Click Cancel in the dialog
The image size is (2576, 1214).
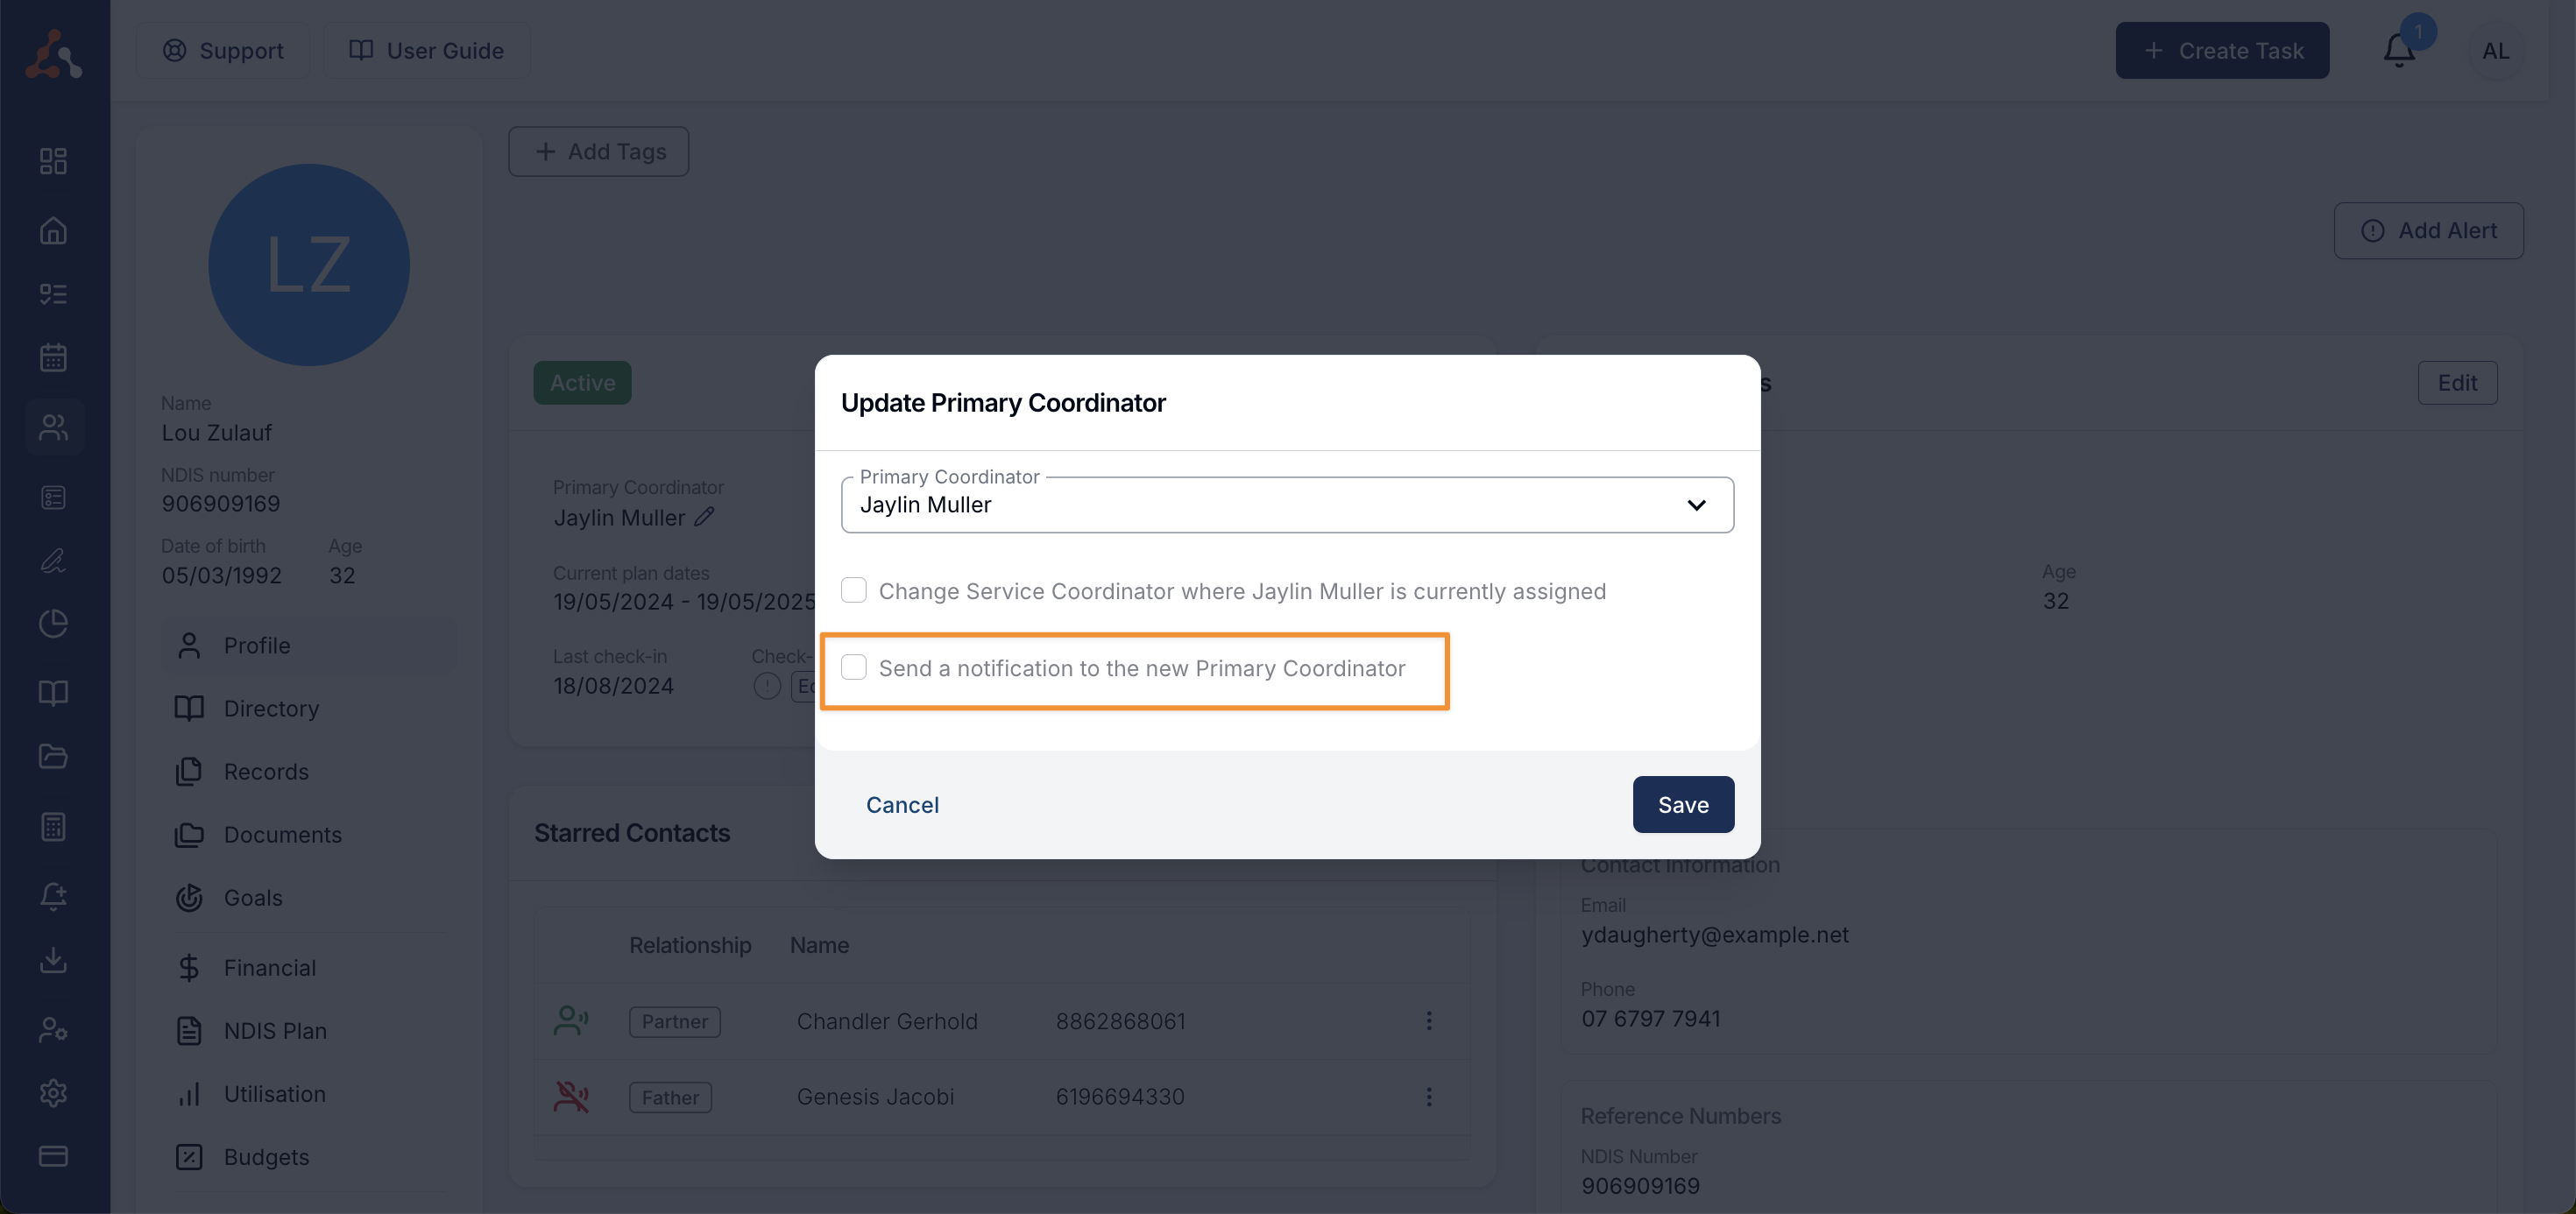pyautogui.click(x=902, y=804)
